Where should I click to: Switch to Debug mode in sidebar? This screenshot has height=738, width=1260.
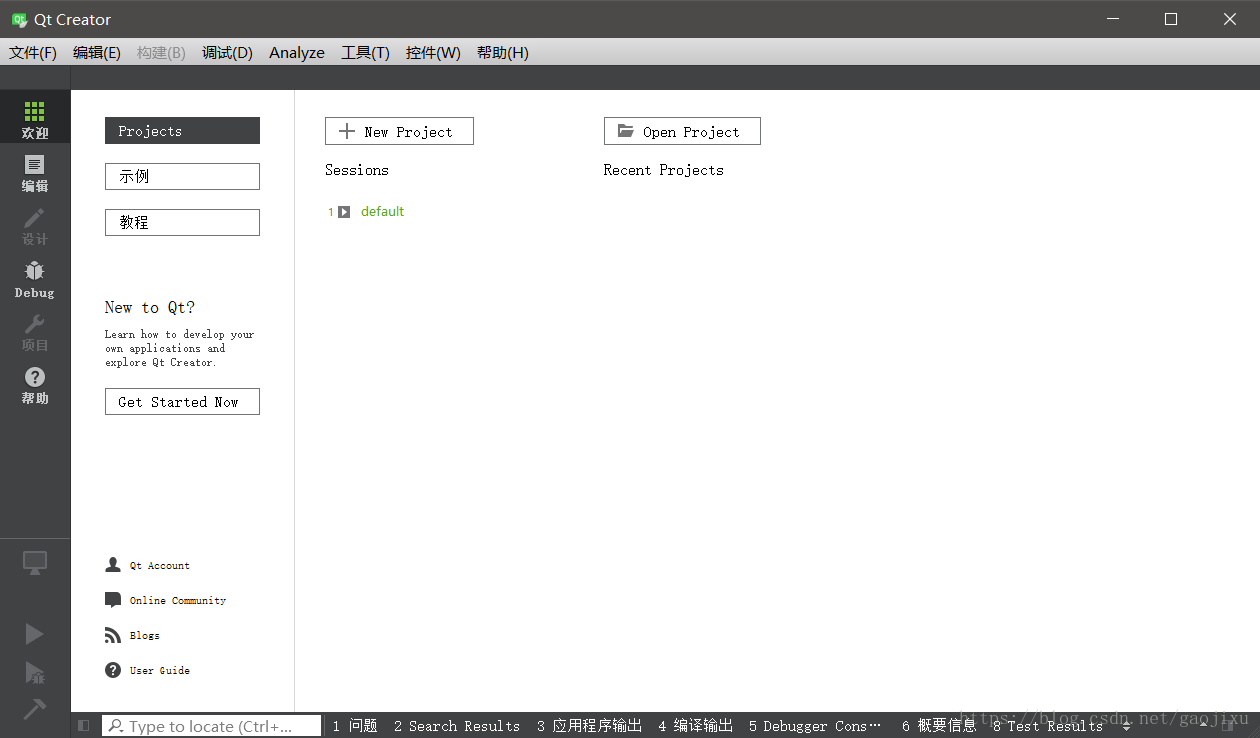(35, 279)
